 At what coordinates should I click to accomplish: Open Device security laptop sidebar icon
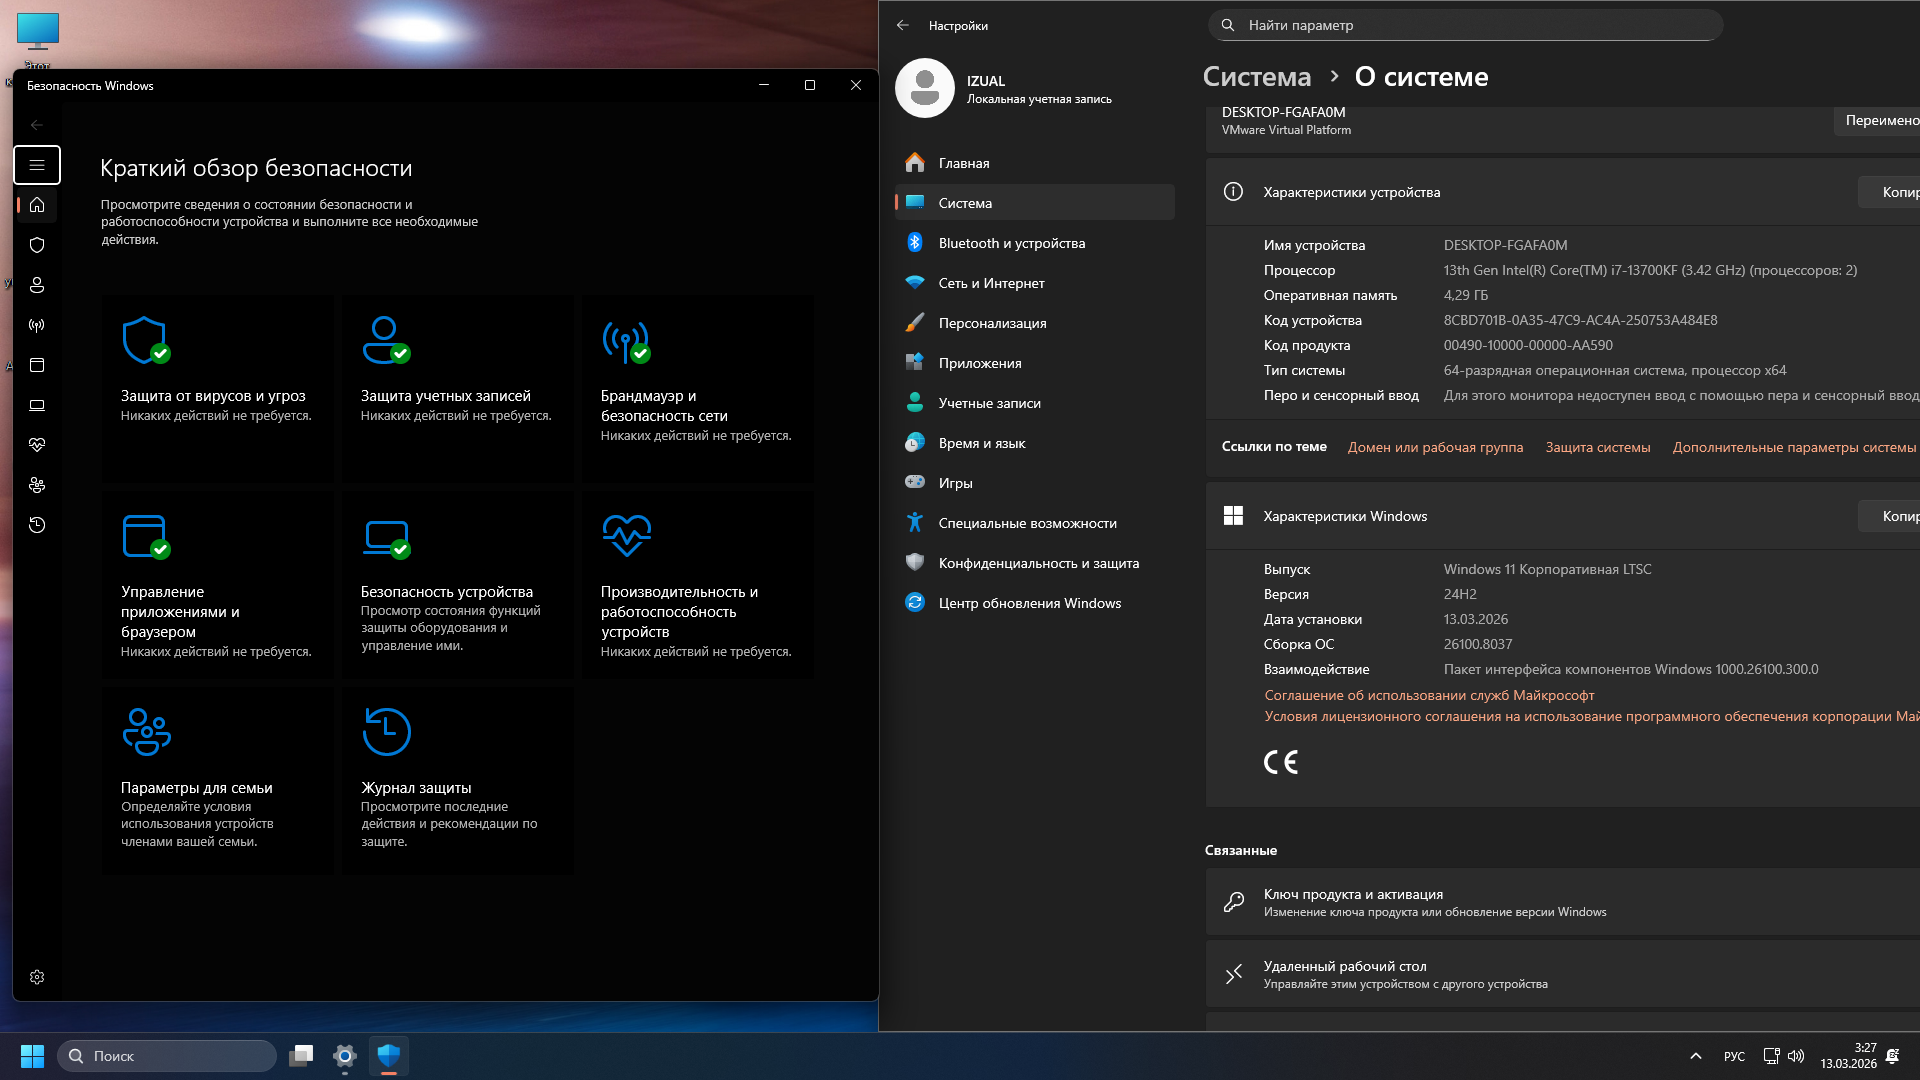(37, 405)
